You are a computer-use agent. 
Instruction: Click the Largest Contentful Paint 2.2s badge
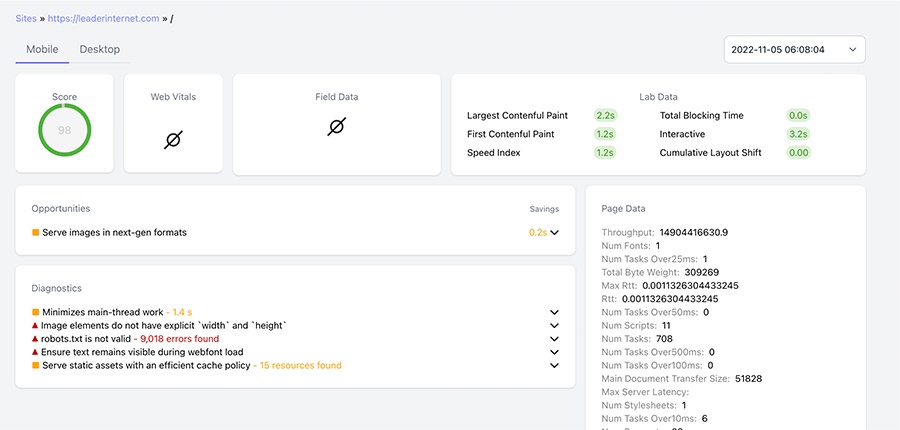tap(605, 115)
